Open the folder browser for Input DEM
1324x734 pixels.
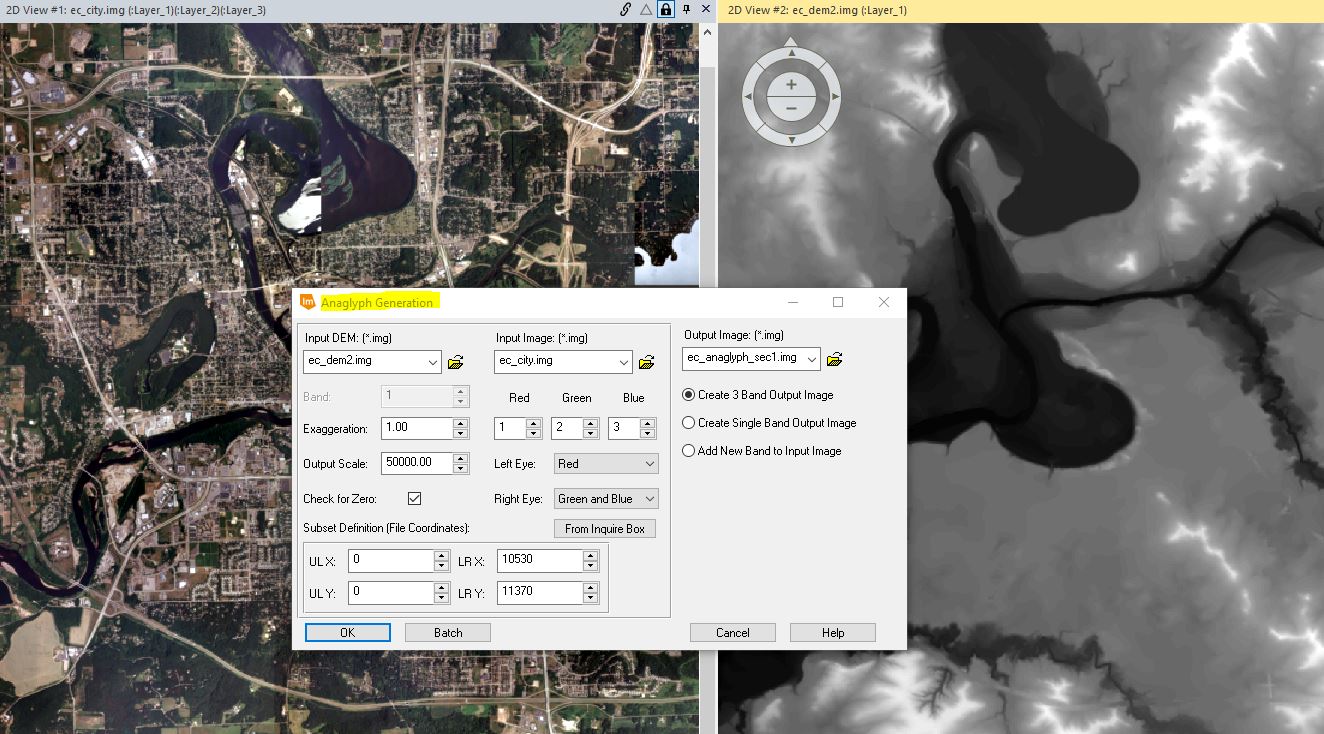(x=457, y=362)
